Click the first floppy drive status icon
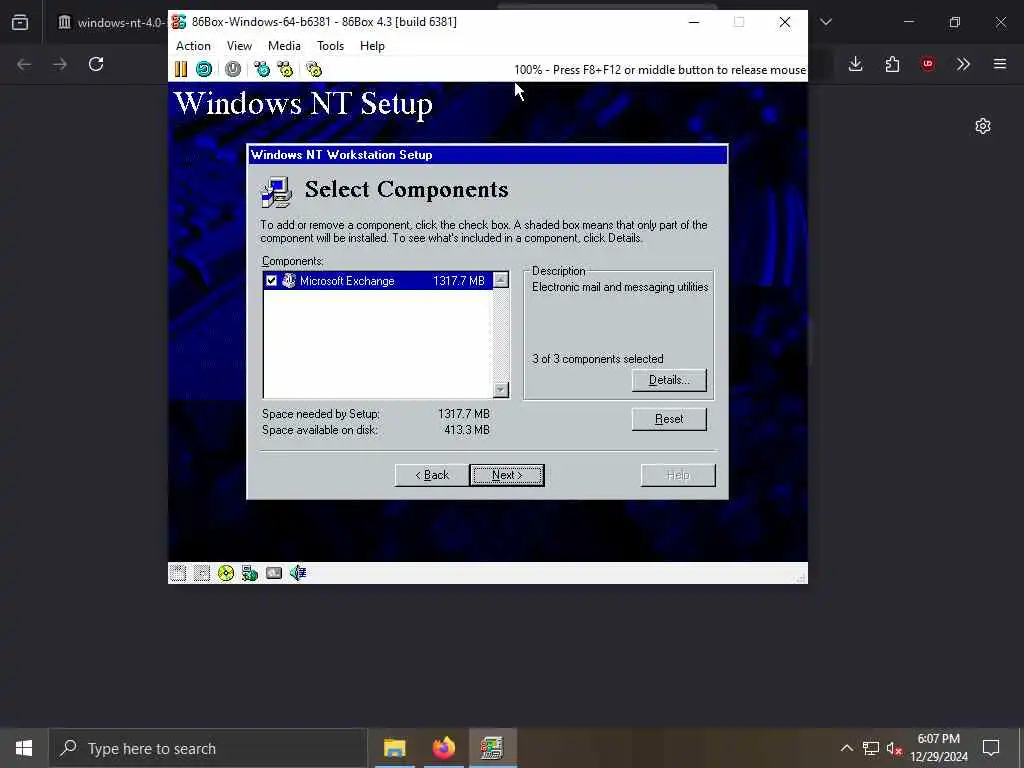 178,573
